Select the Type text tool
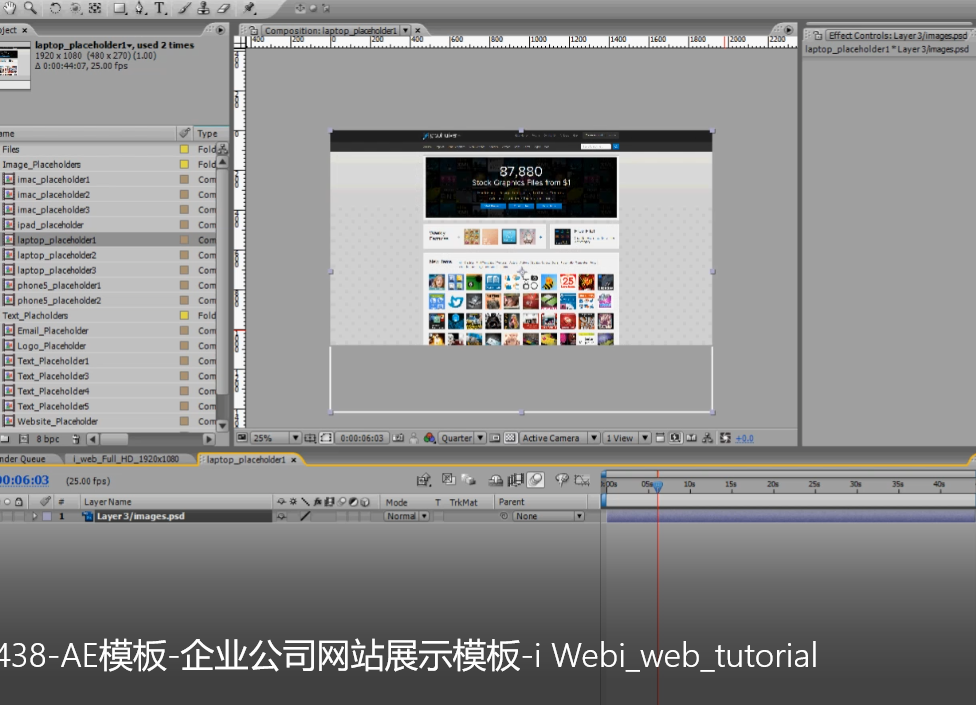 coord(160,8)
